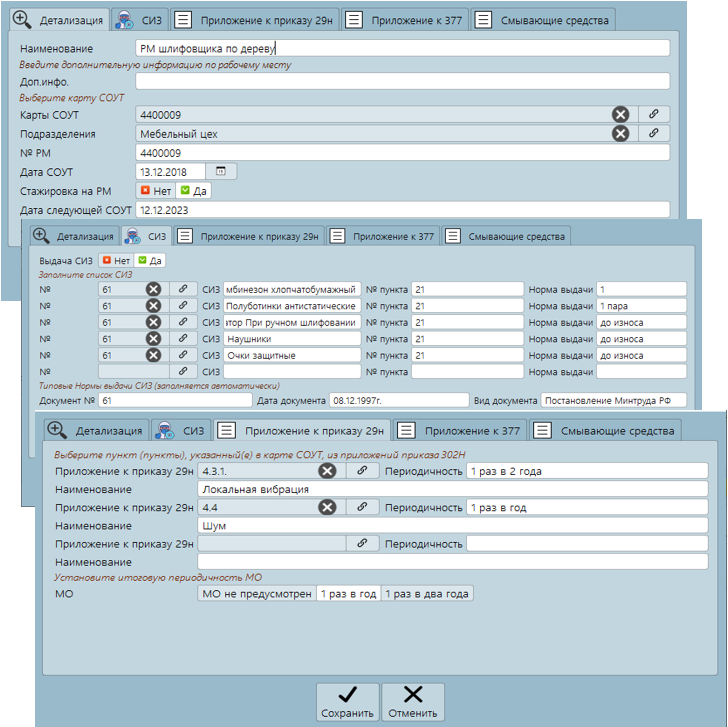Clear the Карты СОУТ value 4400009

[620, 114]
